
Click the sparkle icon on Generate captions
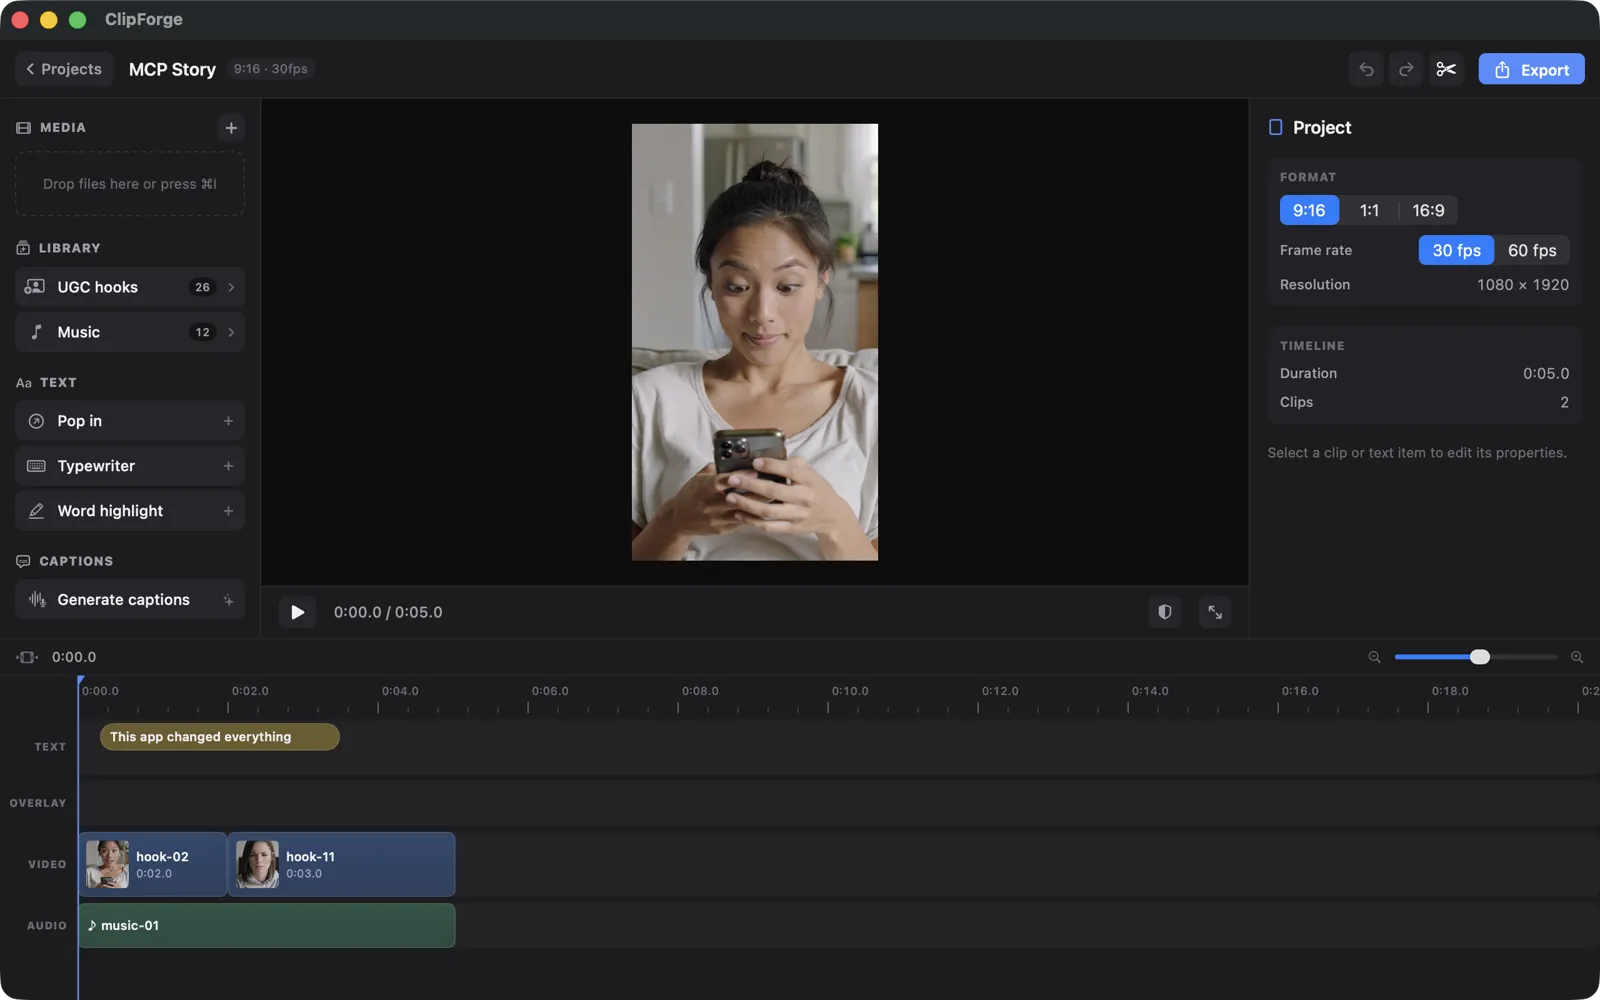tap(228, 600)
